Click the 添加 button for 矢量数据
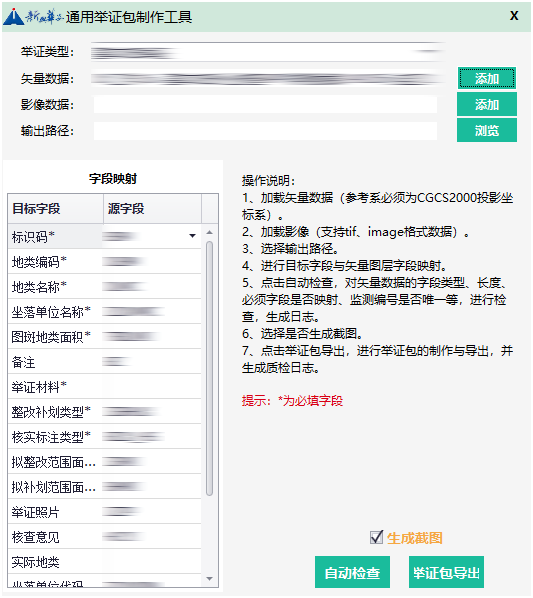Viewport: 533px width, 598px height. pyautogui.click(x=487, y=78)
